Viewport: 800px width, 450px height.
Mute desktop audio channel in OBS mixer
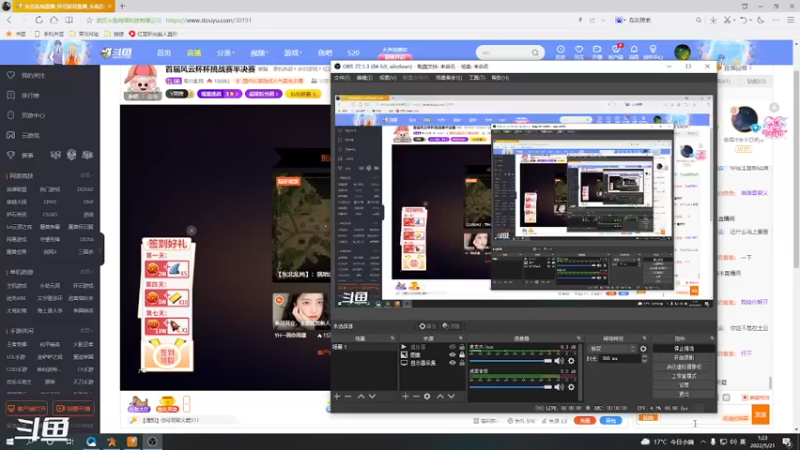point(559,387)
